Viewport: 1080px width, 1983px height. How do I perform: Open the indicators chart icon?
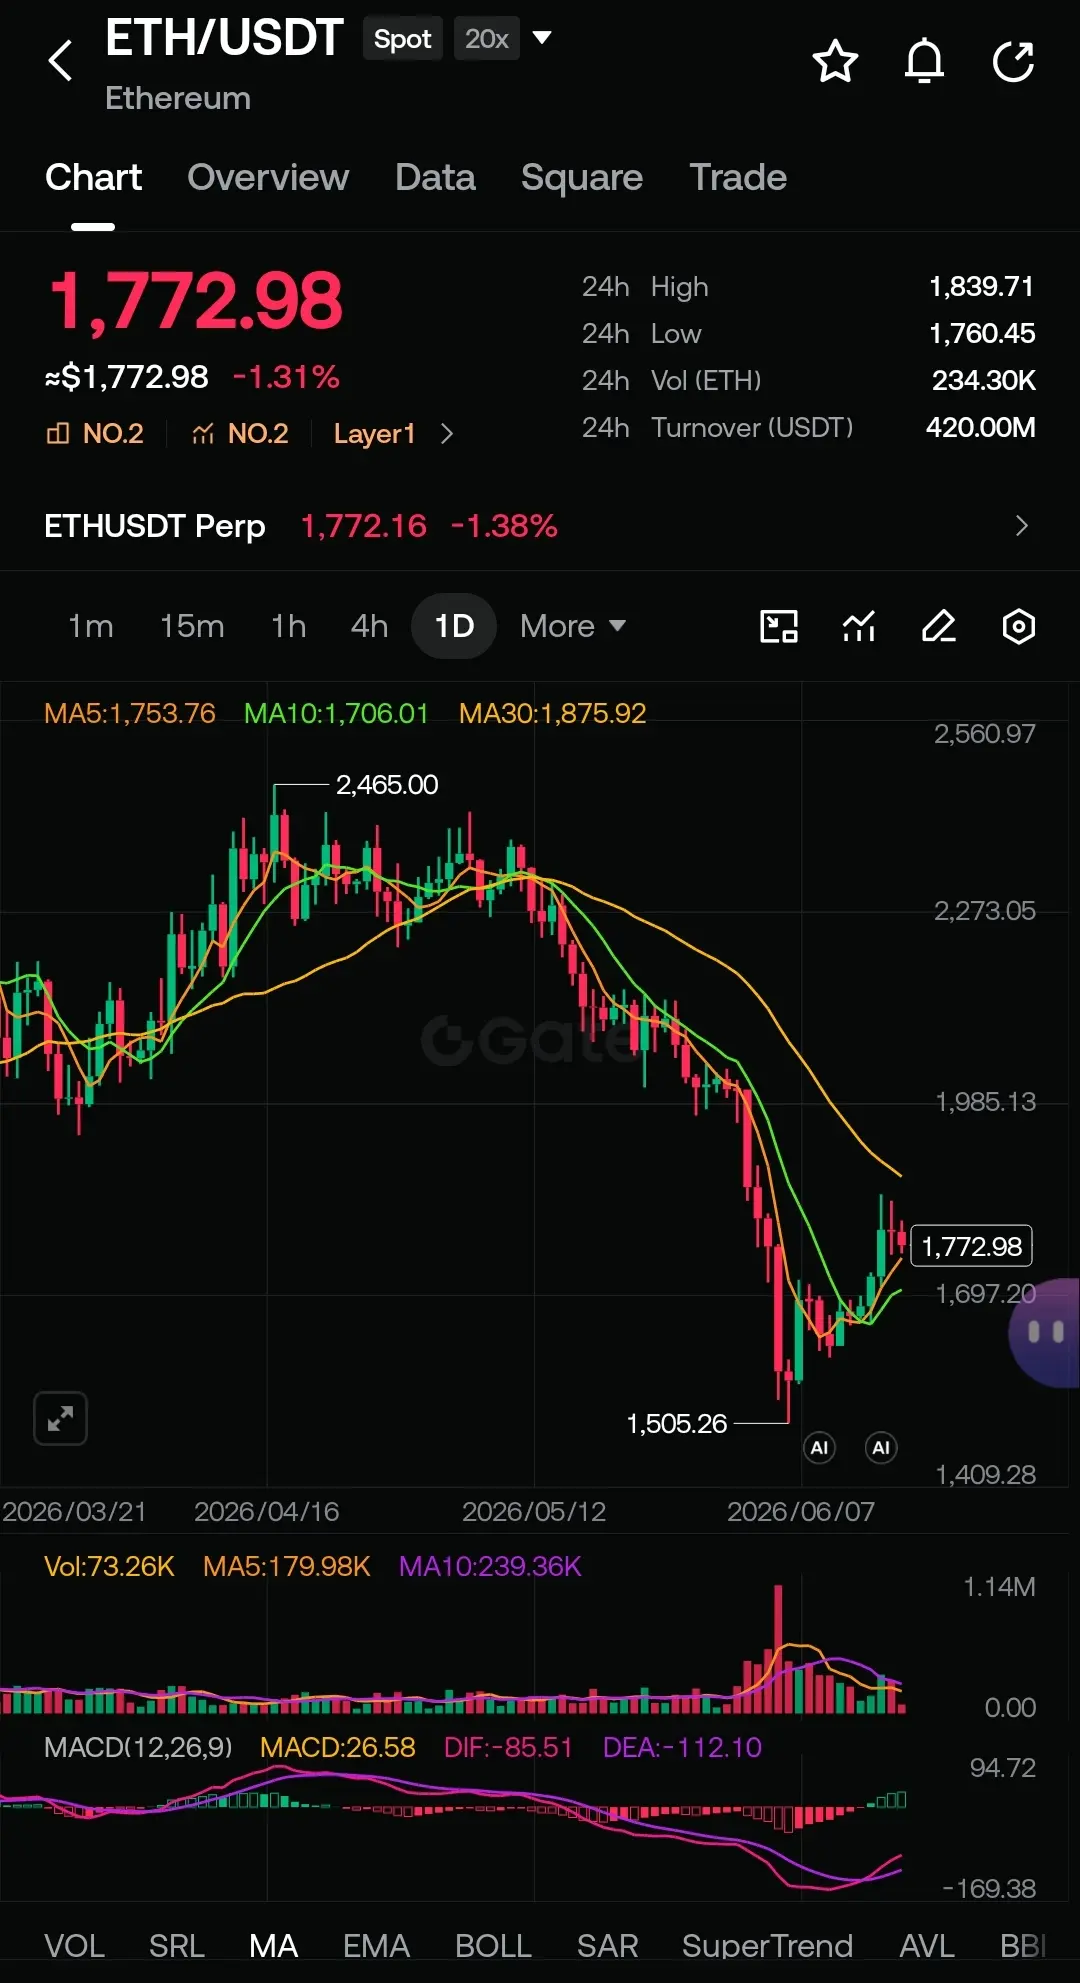[859, 627]
